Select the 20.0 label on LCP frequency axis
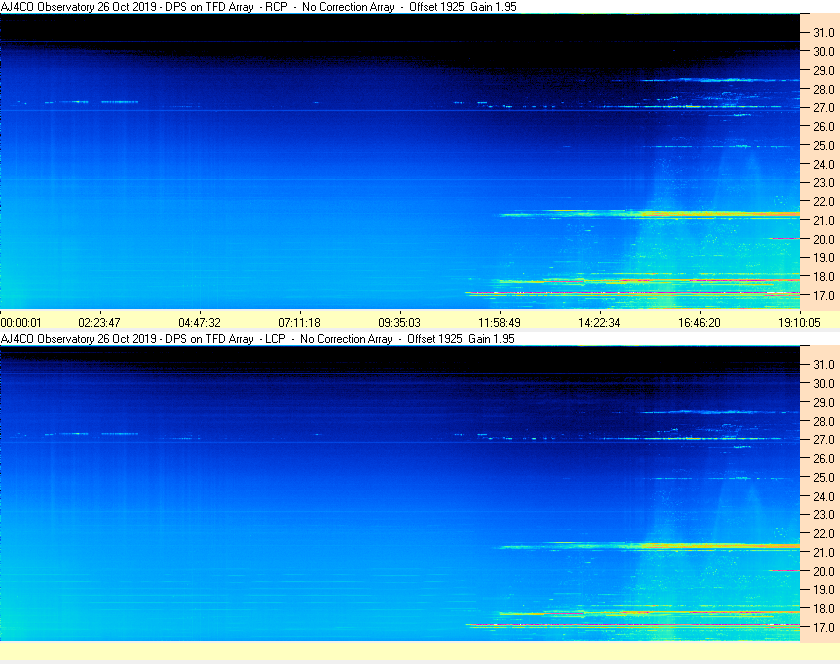 pos(824,571)
